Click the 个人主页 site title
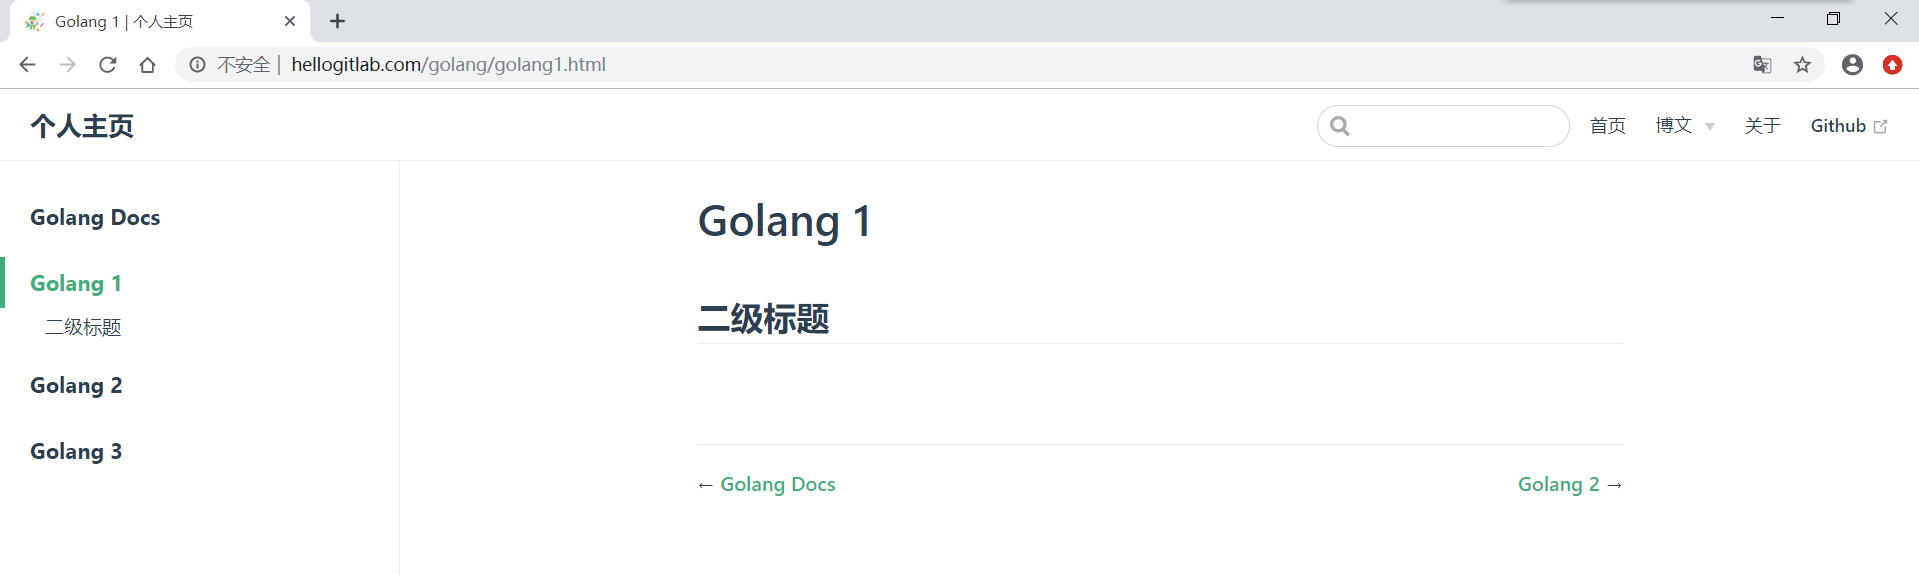The image size is (1919, 575). point(82,126)
